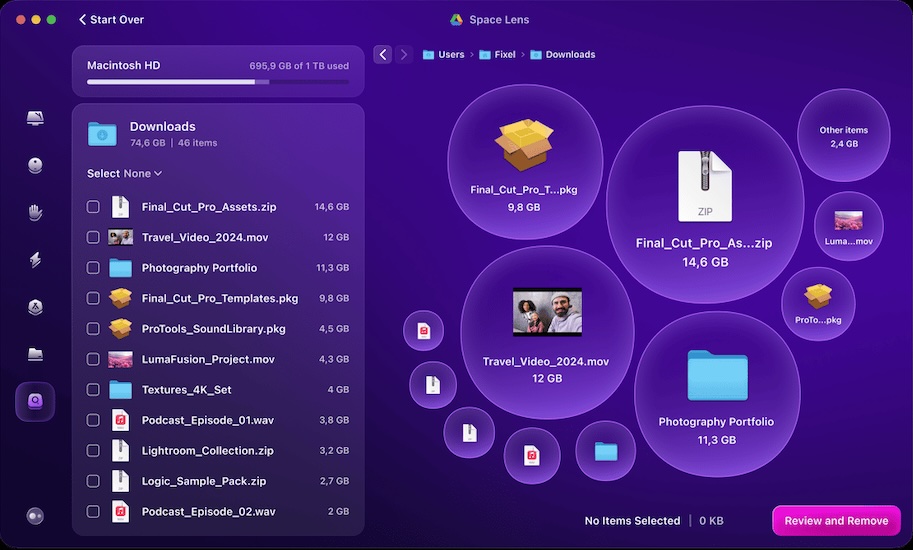Click the LumaFusion_Project.mov thumbnail in list

tap(121, 359)
